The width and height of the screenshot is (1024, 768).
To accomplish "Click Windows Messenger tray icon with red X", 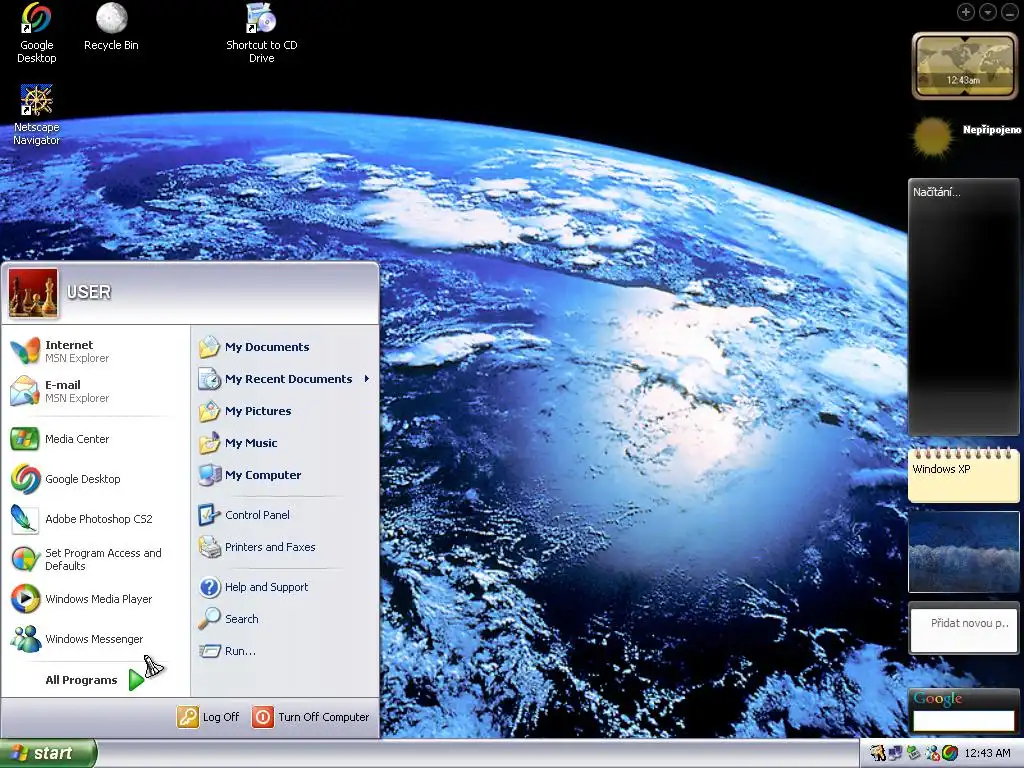I will pos(933,753).
